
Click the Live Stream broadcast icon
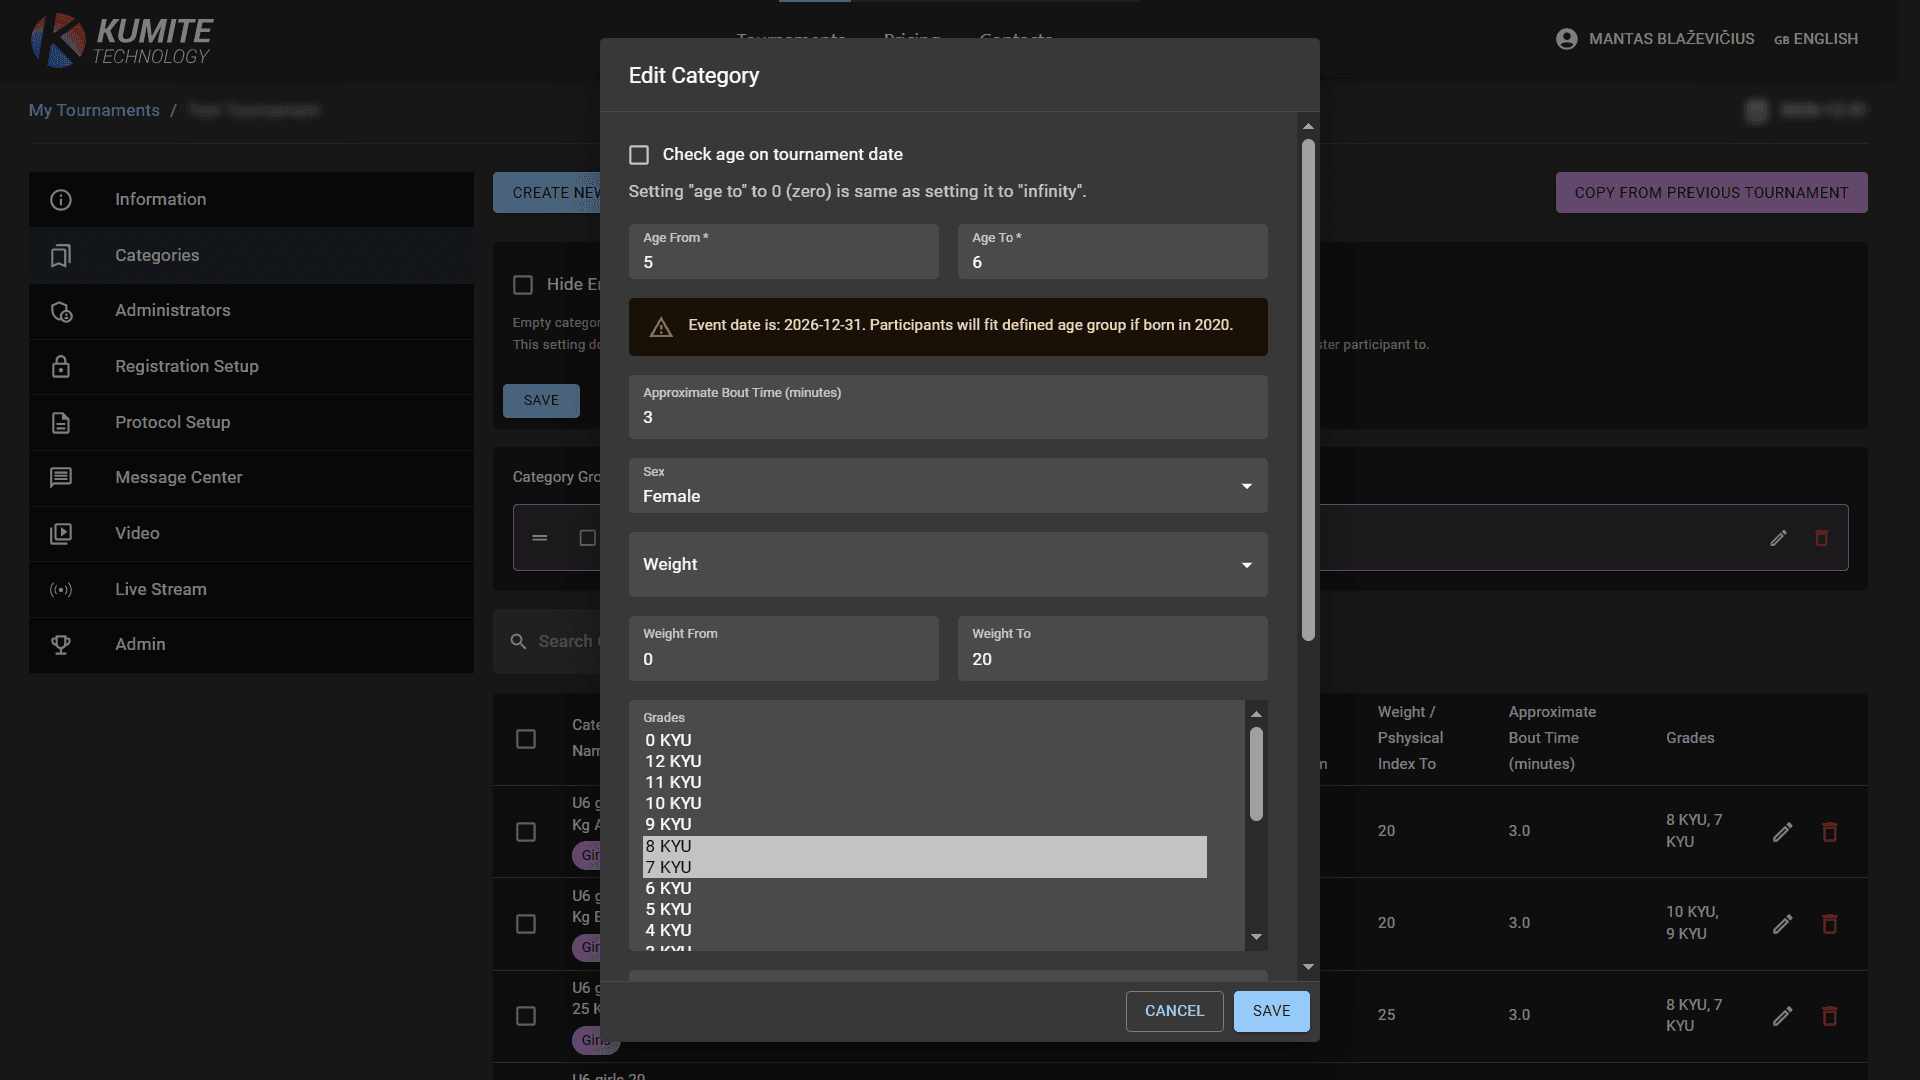pos(61,590)
